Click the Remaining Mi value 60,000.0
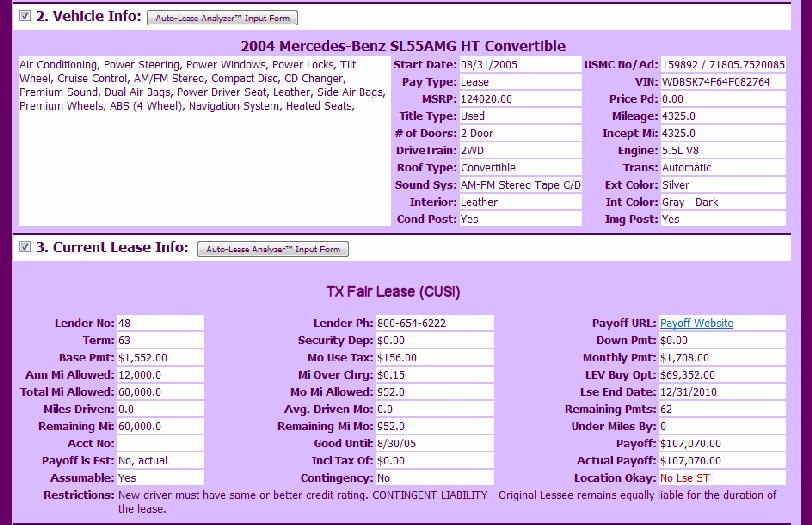The image size is (812, 525). 160,426
